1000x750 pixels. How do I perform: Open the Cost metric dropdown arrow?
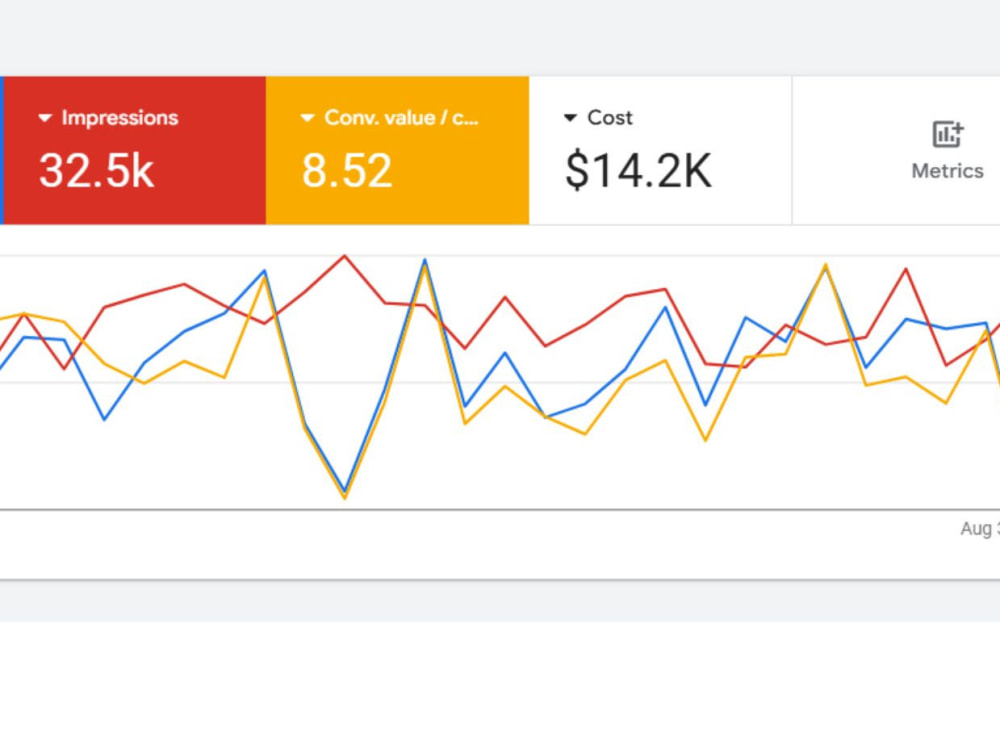tap(570, 118)
